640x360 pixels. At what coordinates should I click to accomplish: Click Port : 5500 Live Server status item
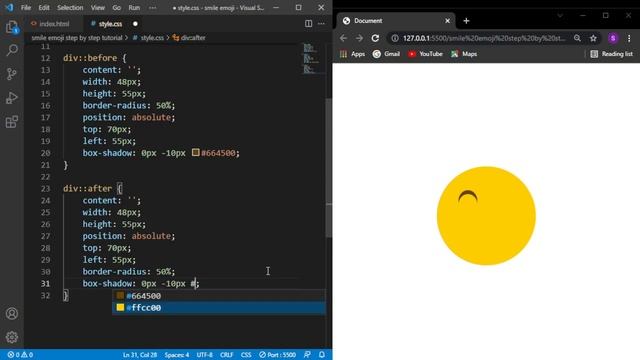click(x=278, y=355)
